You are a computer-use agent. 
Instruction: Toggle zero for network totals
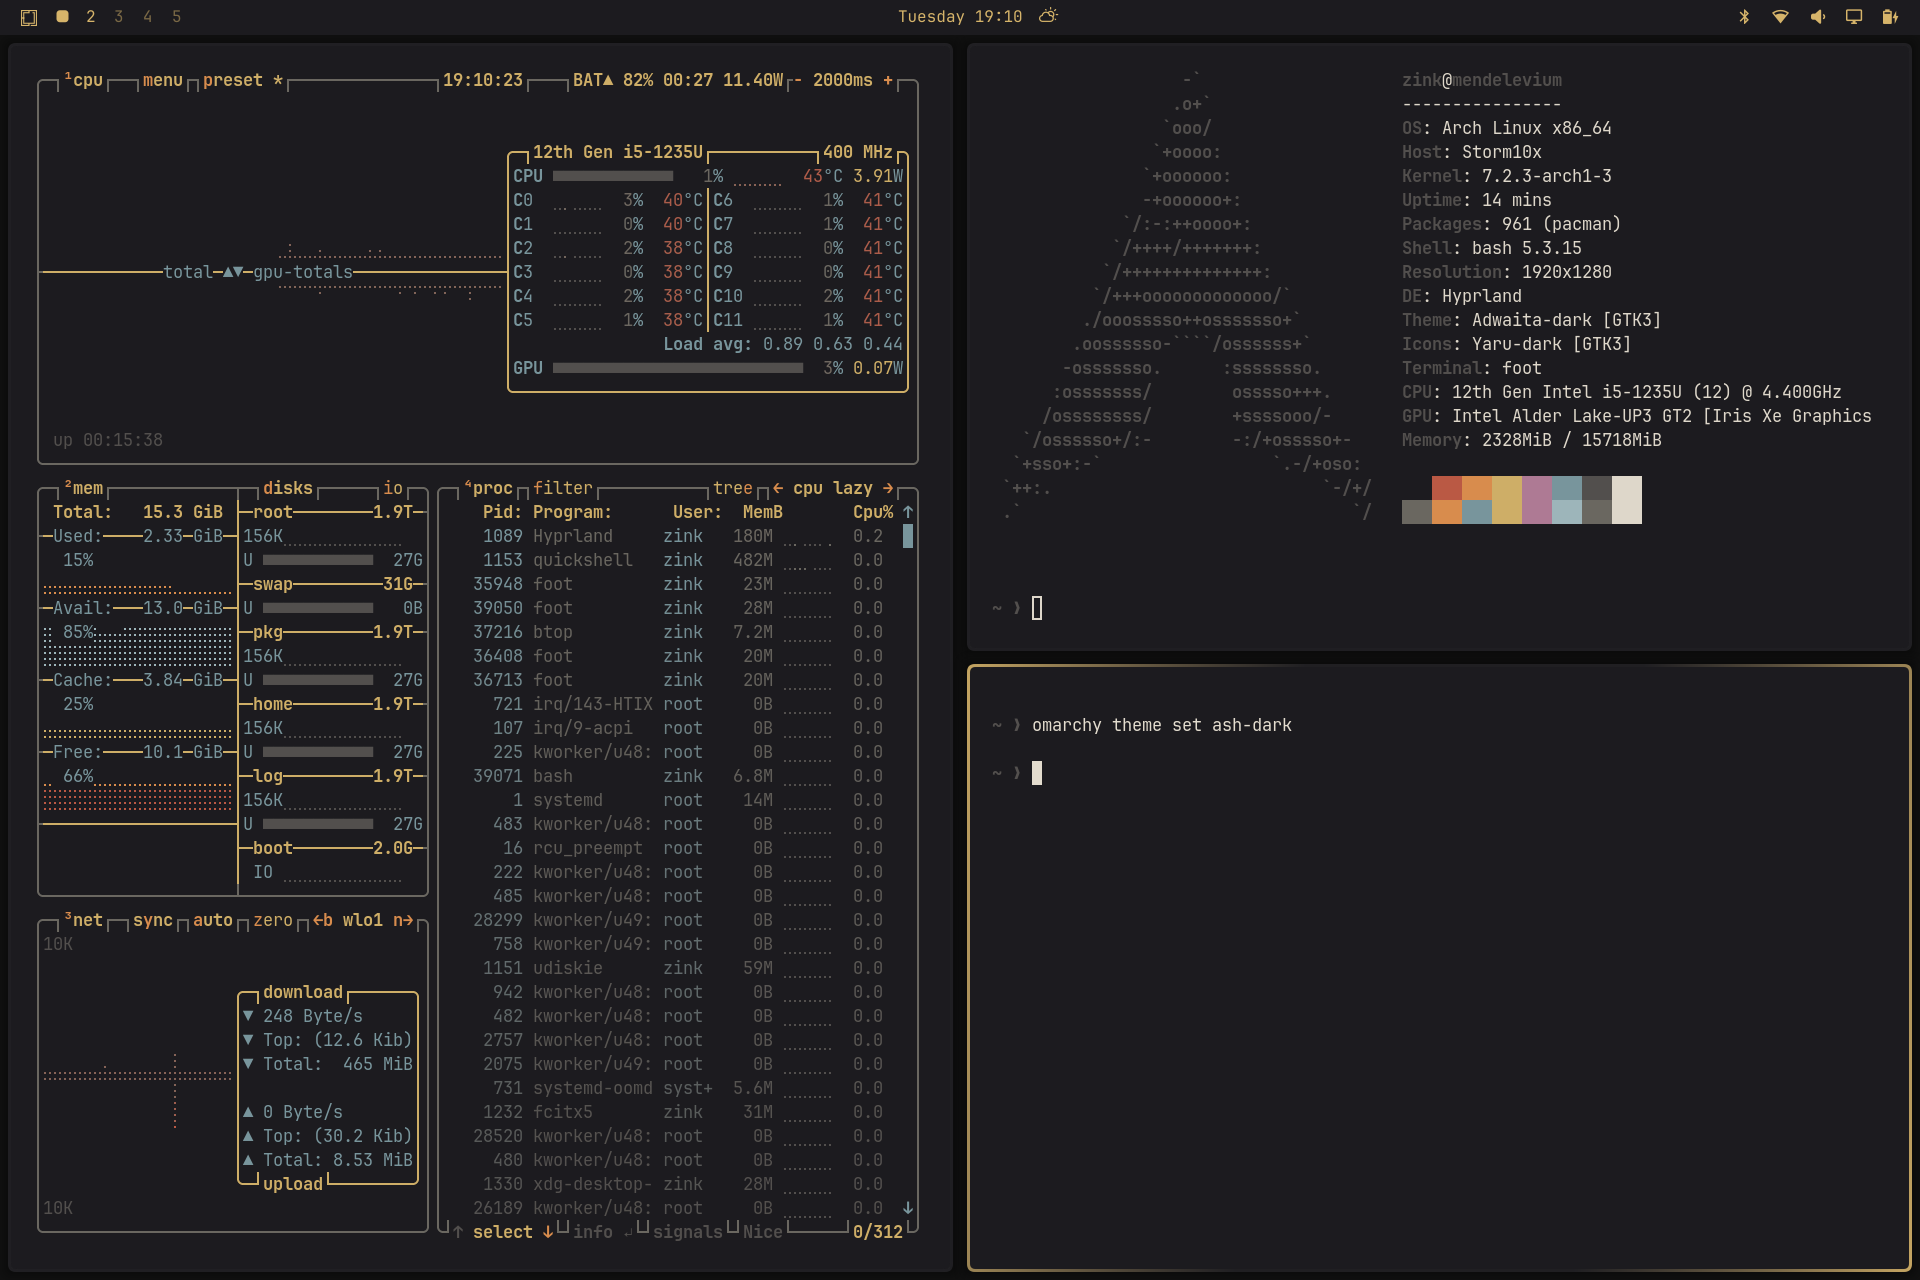(273, 920)
